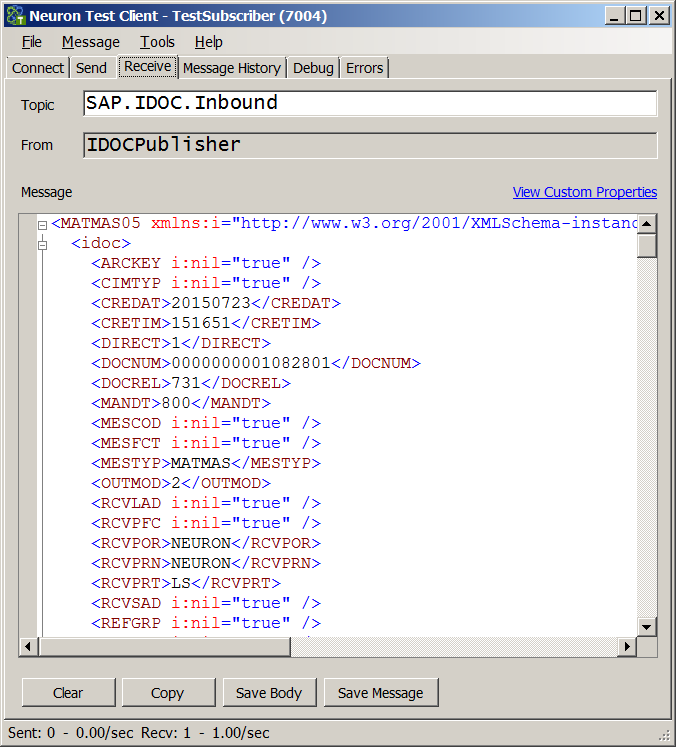Viewport: 676px width, 747px height.
Task: Collapse the idoc XML node
Action: [42, 245]
